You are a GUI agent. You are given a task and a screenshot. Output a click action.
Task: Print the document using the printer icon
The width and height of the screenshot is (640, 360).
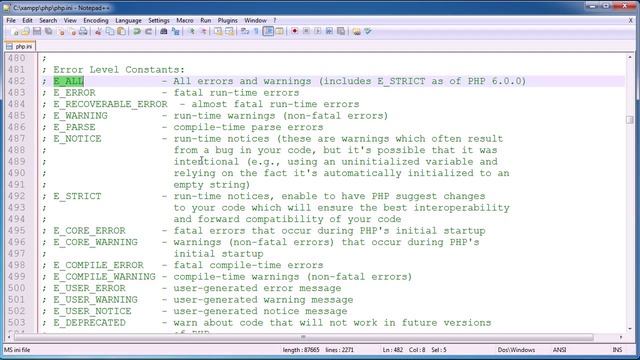(x=83, y=31)
